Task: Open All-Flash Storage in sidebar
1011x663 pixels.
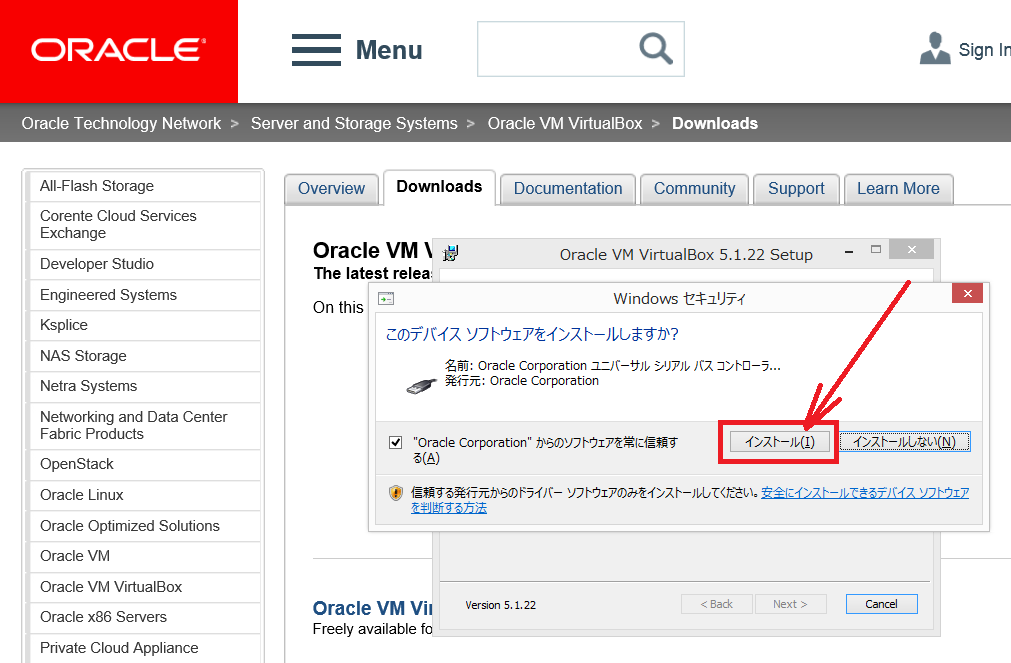Action: tap(145, 186)
